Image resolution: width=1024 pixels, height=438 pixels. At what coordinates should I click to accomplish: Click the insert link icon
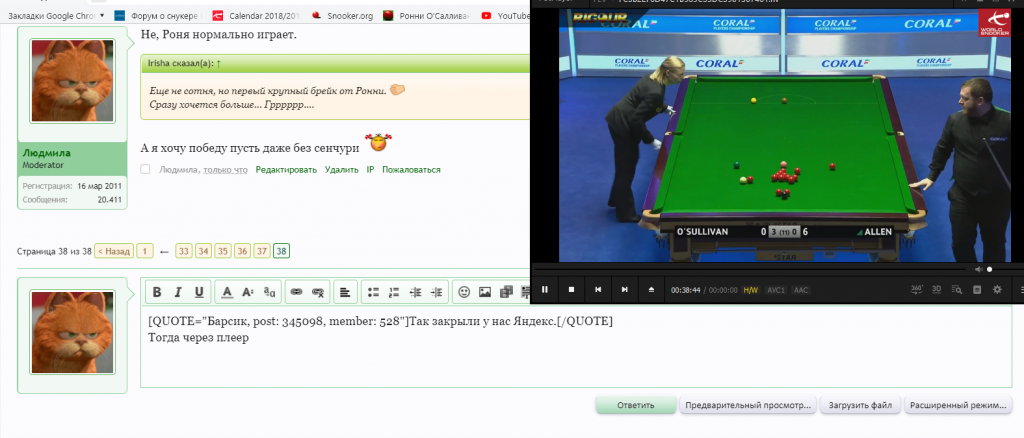click(296, 292)
